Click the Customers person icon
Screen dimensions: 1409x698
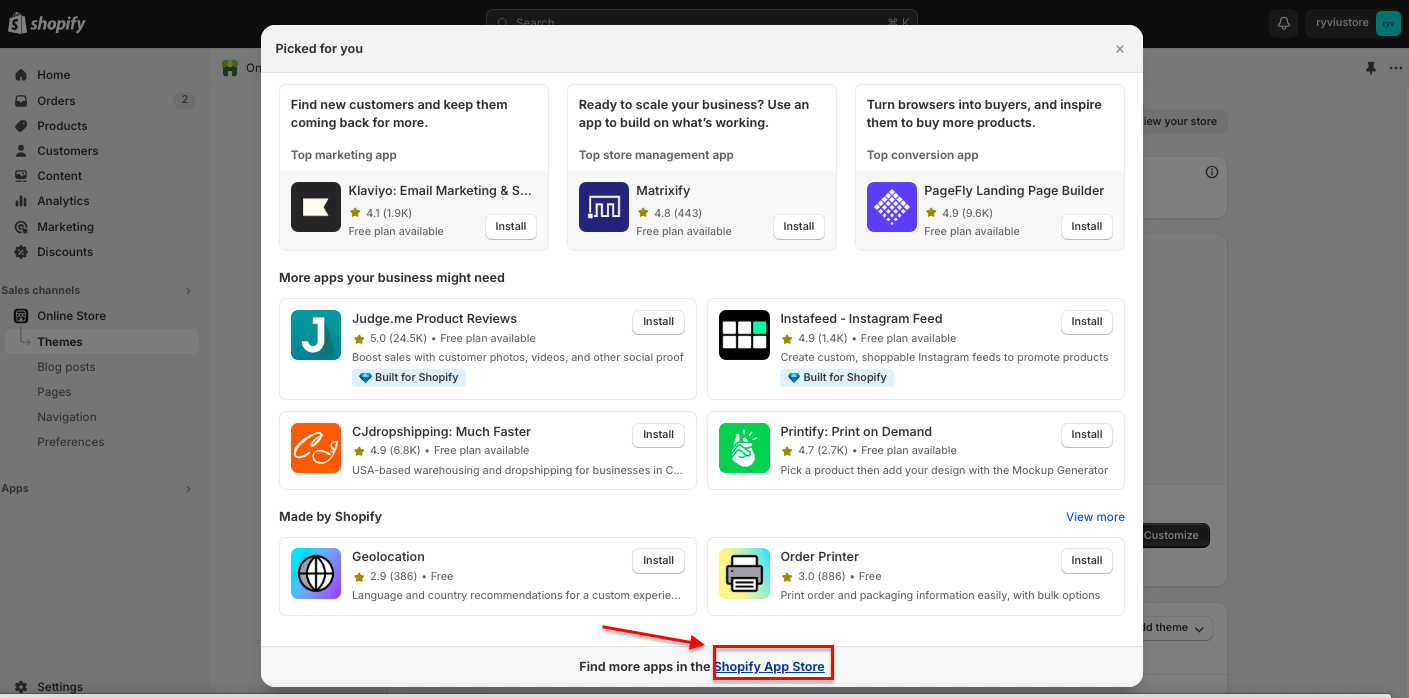[x=21, y=151]
